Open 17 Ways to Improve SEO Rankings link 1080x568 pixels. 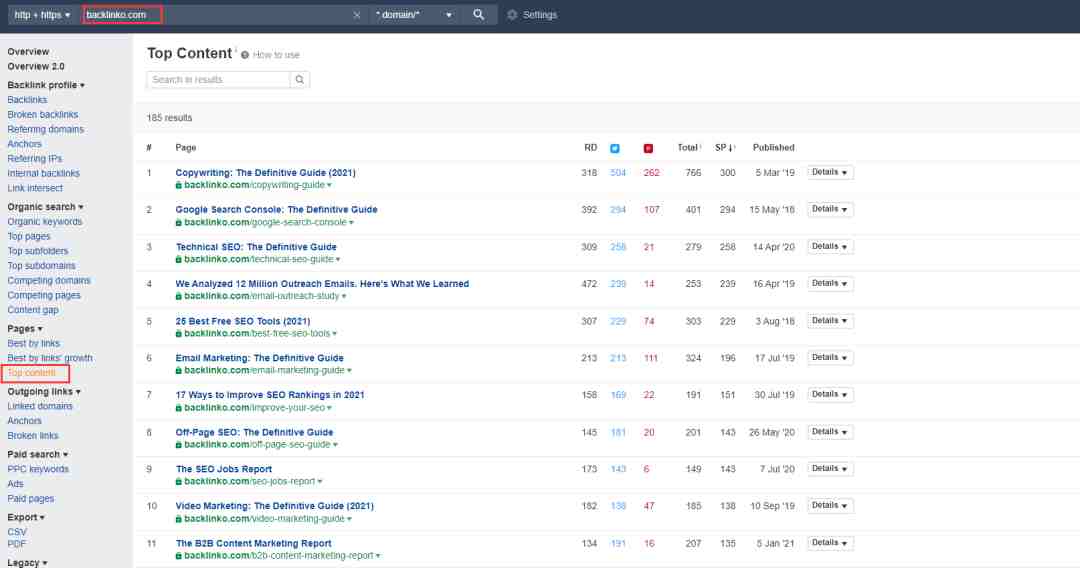tap(270, 395)
